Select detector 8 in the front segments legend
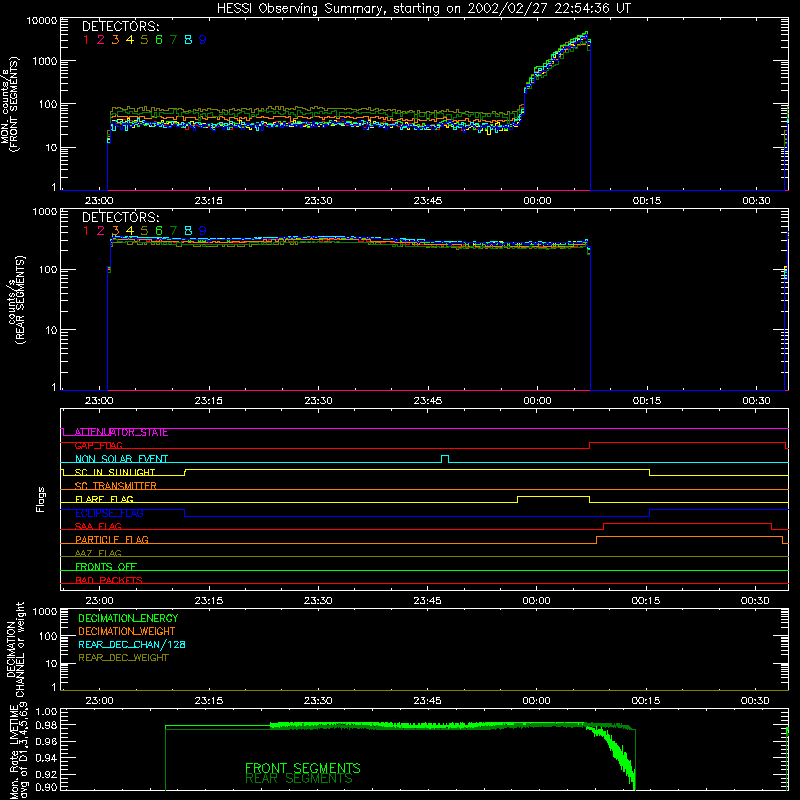This screenshot has height=800, width=800. pyautogui.click(x=188, y=40)
